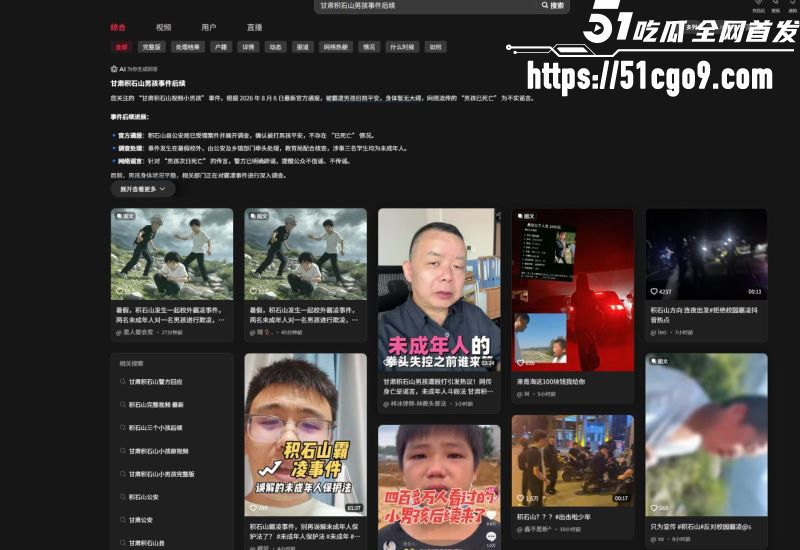Select the 情况 filter chip
This screenshot has width=800, height=550.
click(x=369, y=47)
